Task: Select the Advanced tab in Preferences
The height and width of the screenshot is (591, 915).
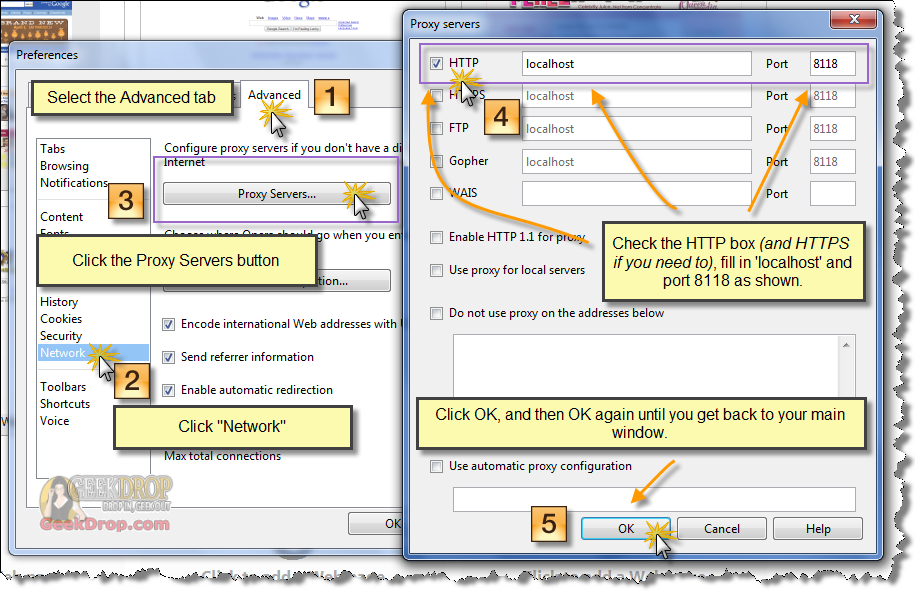Action: (274, 95)
